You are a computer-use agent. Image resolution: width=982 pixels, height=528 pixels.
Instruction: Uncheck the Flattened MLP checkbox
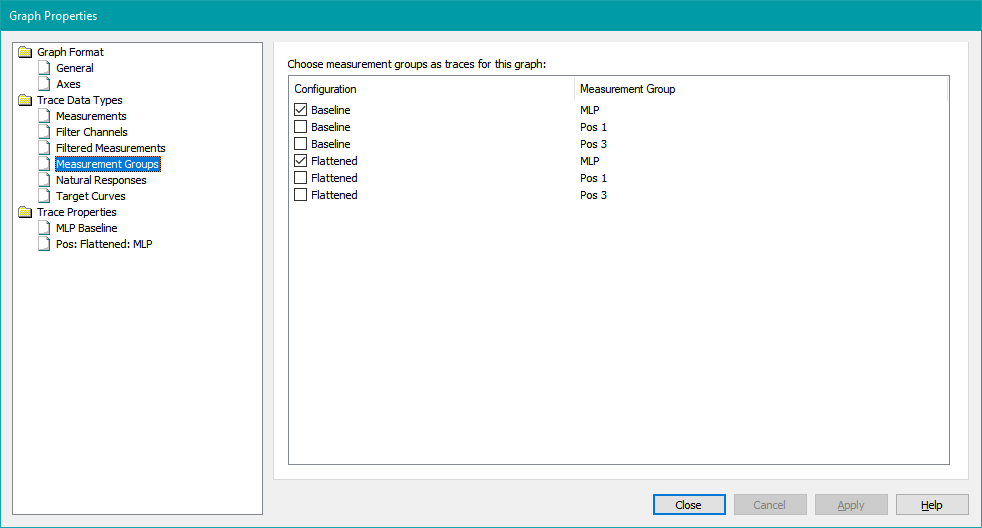point(301,161)
